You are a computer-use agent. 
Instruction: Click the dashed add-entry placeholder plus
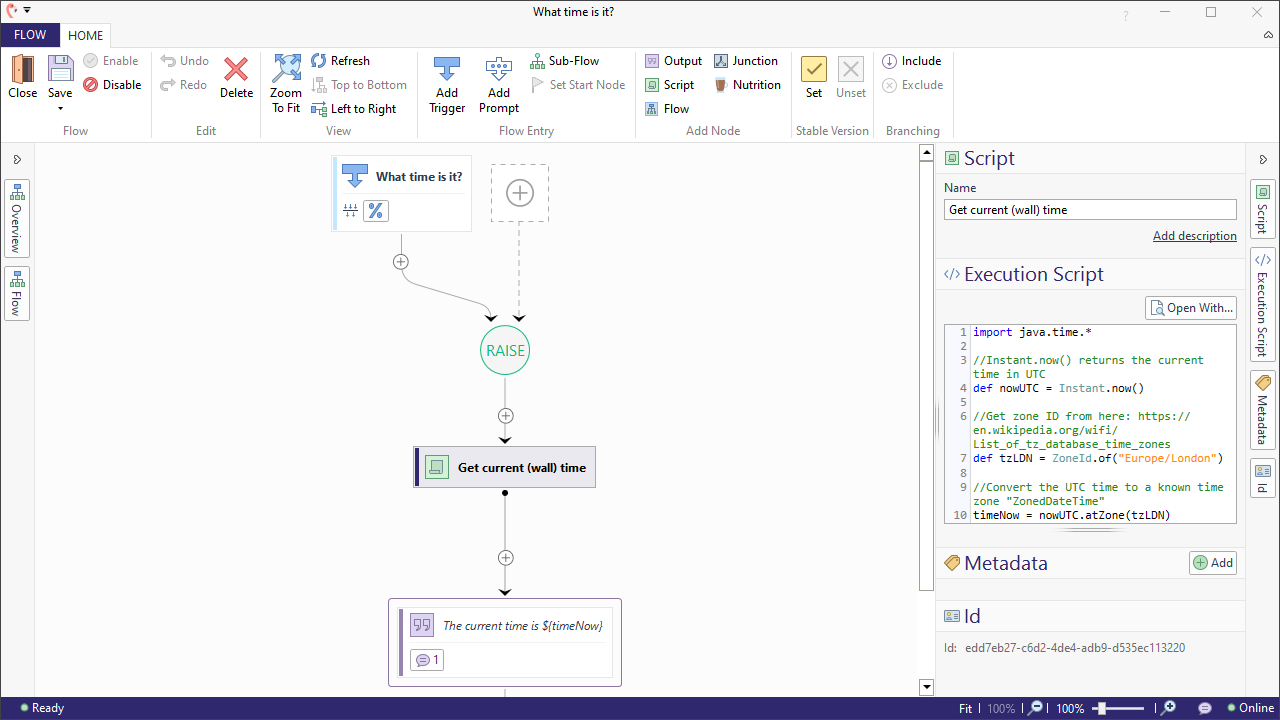[x=520, y=193]
